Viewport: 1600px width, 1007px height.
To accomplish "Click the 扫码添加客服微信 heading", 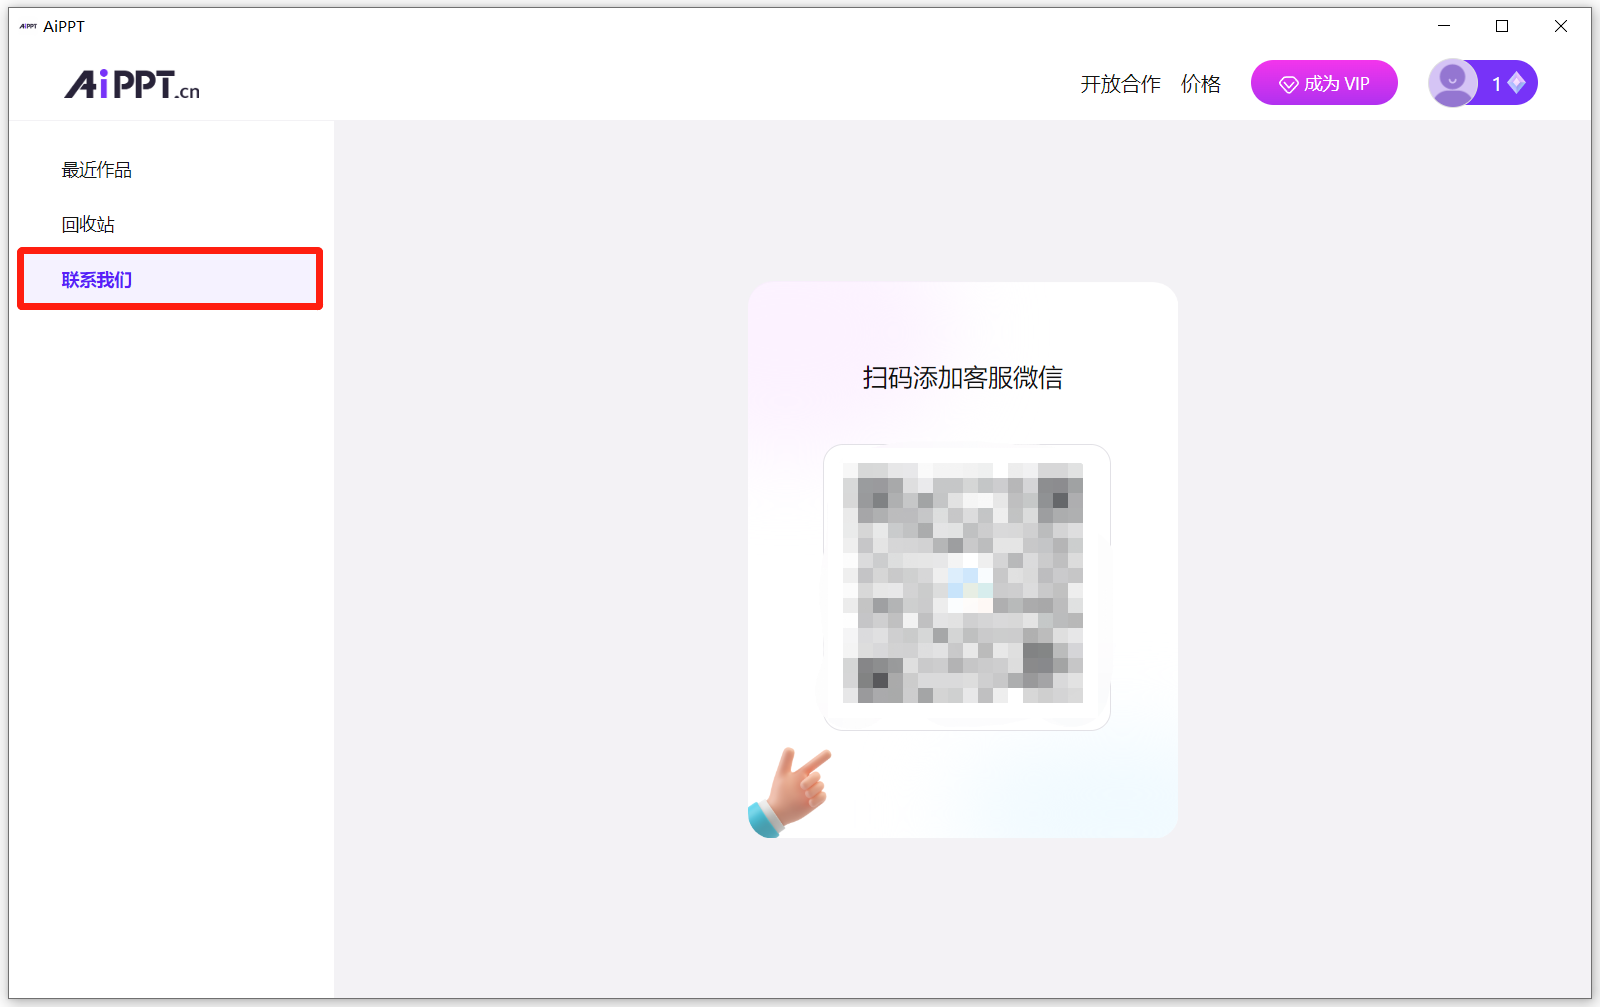I will [963, 378].
